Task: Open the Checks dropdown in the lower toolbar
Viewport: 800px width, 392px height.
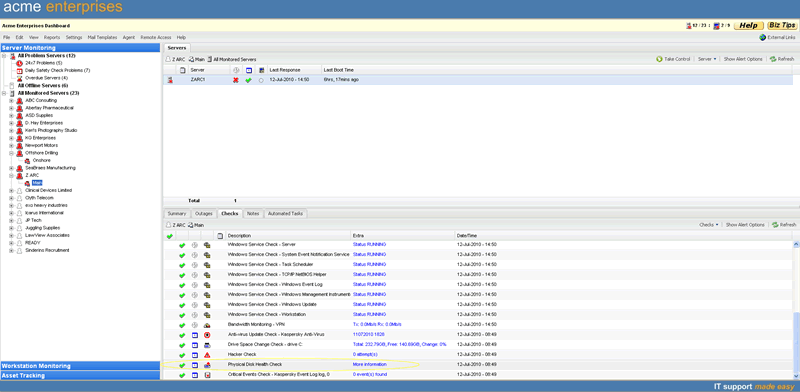Action: tap(709, 225)
